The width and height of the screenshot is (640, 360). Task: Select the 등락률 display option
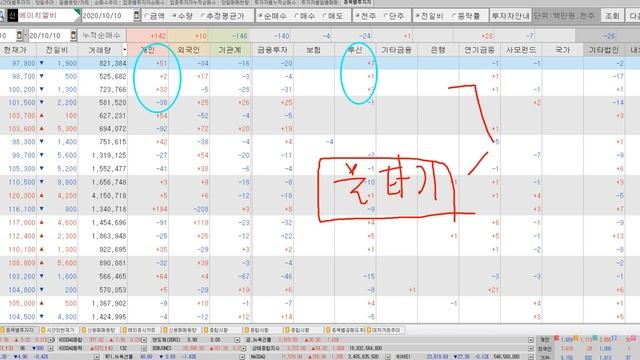[x=466, y=16]
